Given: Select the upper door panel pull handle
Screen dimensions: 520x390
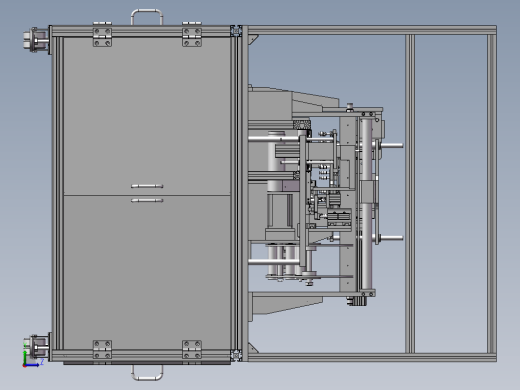Looking at the screenshot, I should coord(147,186).
